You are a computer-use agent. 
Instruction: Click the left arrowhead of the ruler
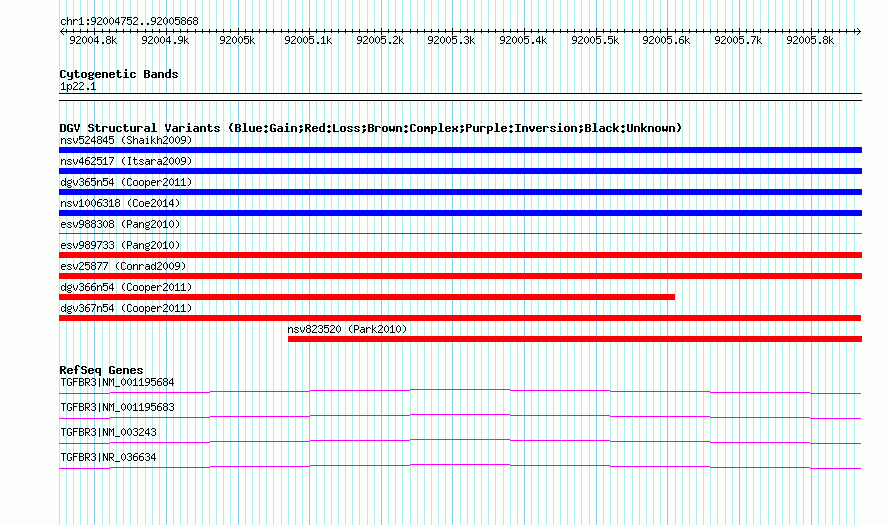click(62, 31)
